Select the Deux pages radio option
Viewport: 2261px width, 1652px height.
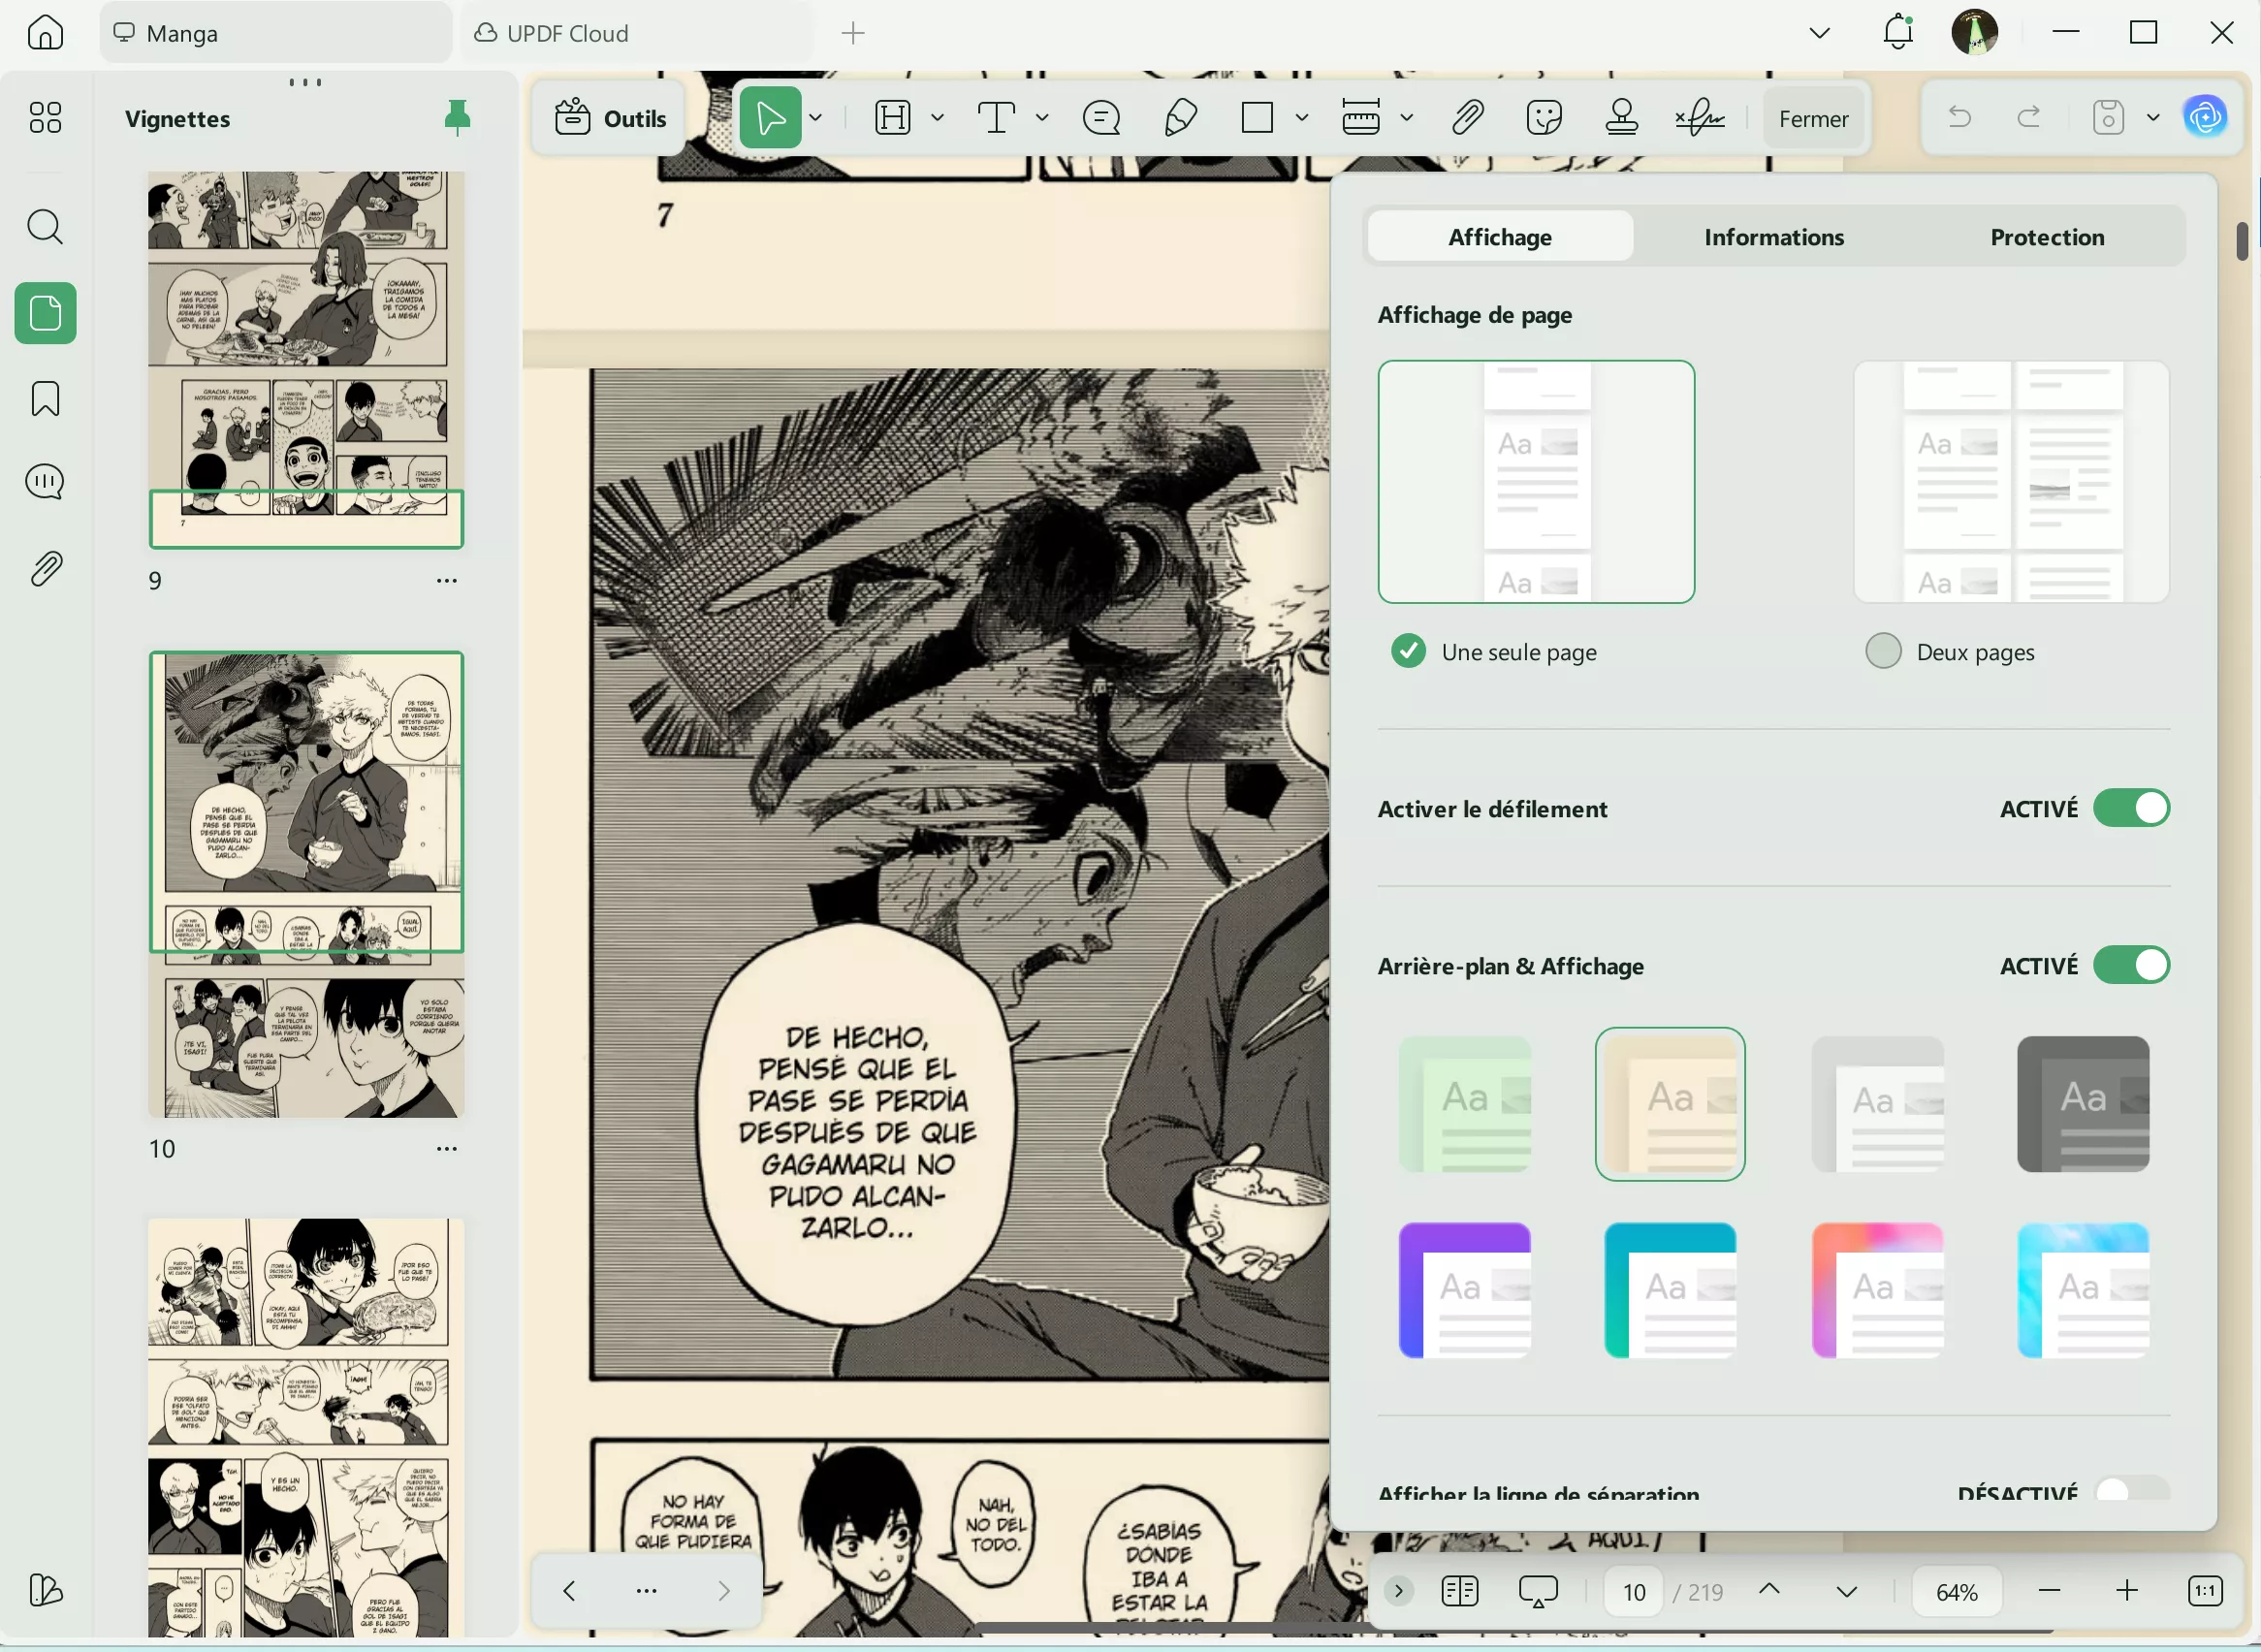tap(1883, 651)
